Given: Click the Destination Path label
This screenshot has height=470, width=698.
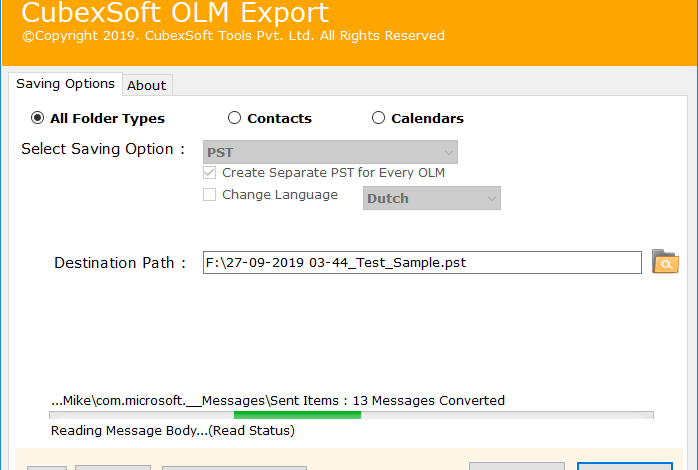Looking at the screenshot, I should [x=120, y=263].
